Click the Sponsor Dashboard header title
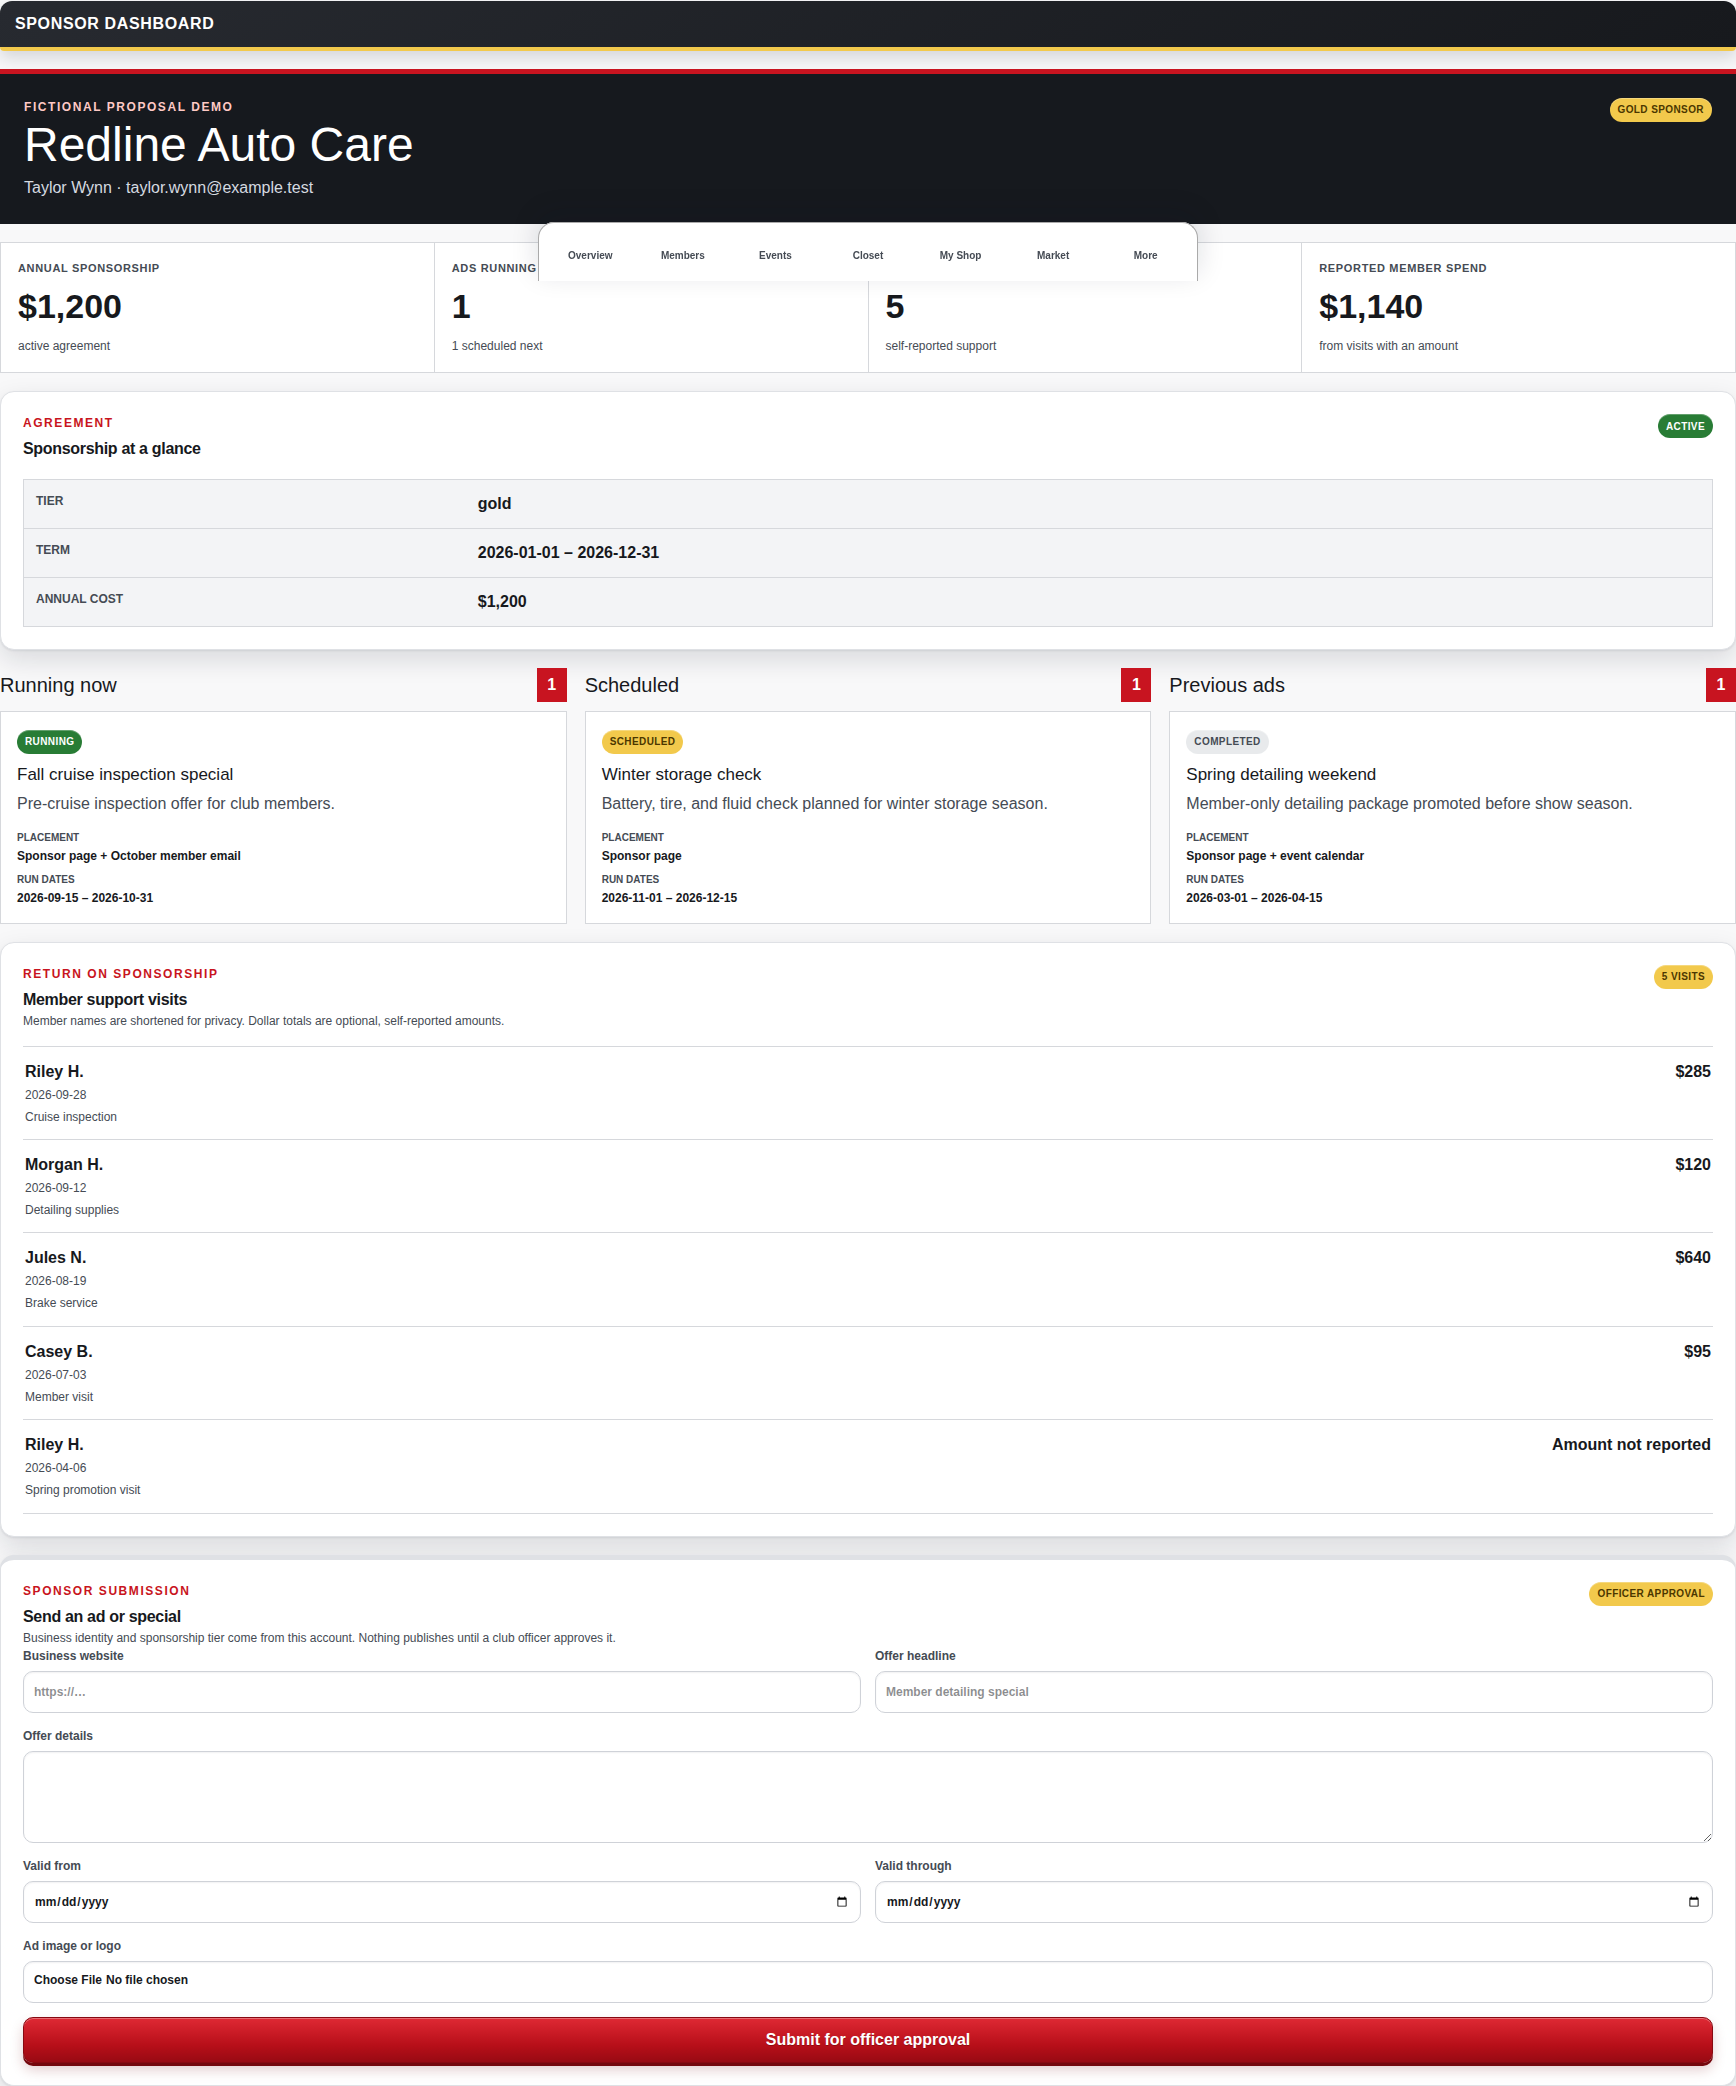Image resolution: width=1736 pixels, height=2086 pixels. [x=114, y=23]
